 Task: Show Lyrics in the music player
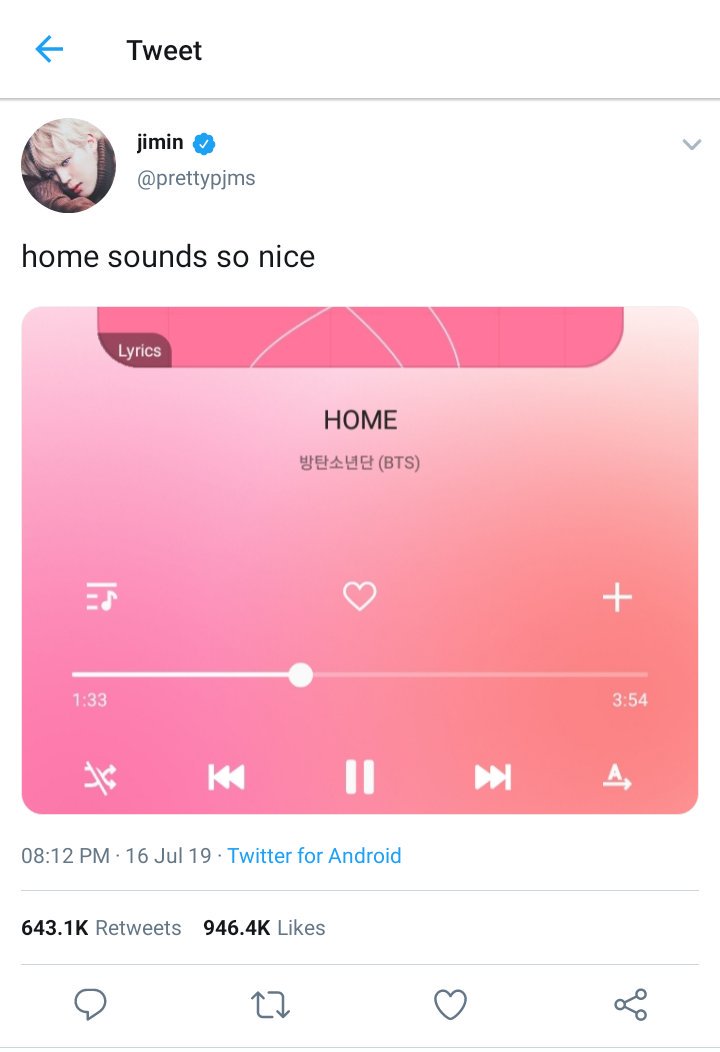pyautogui.click(x=139, y=351)
